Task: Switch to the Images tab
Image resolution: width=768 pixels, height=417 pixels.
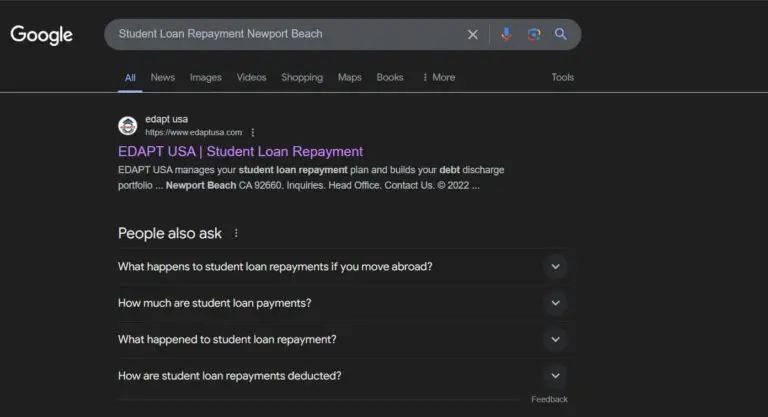Action: click(x=206, y=77)
